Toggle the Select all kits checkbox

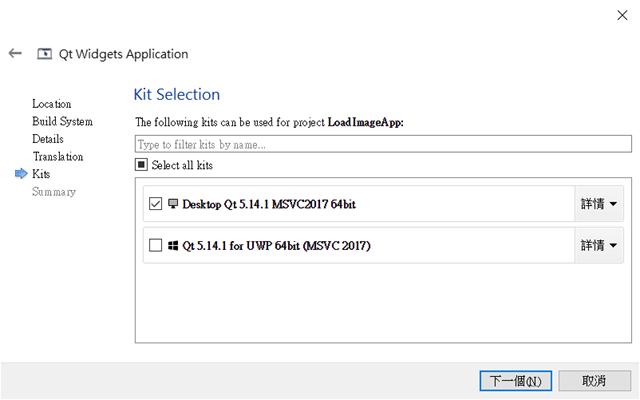click(141, 165)
